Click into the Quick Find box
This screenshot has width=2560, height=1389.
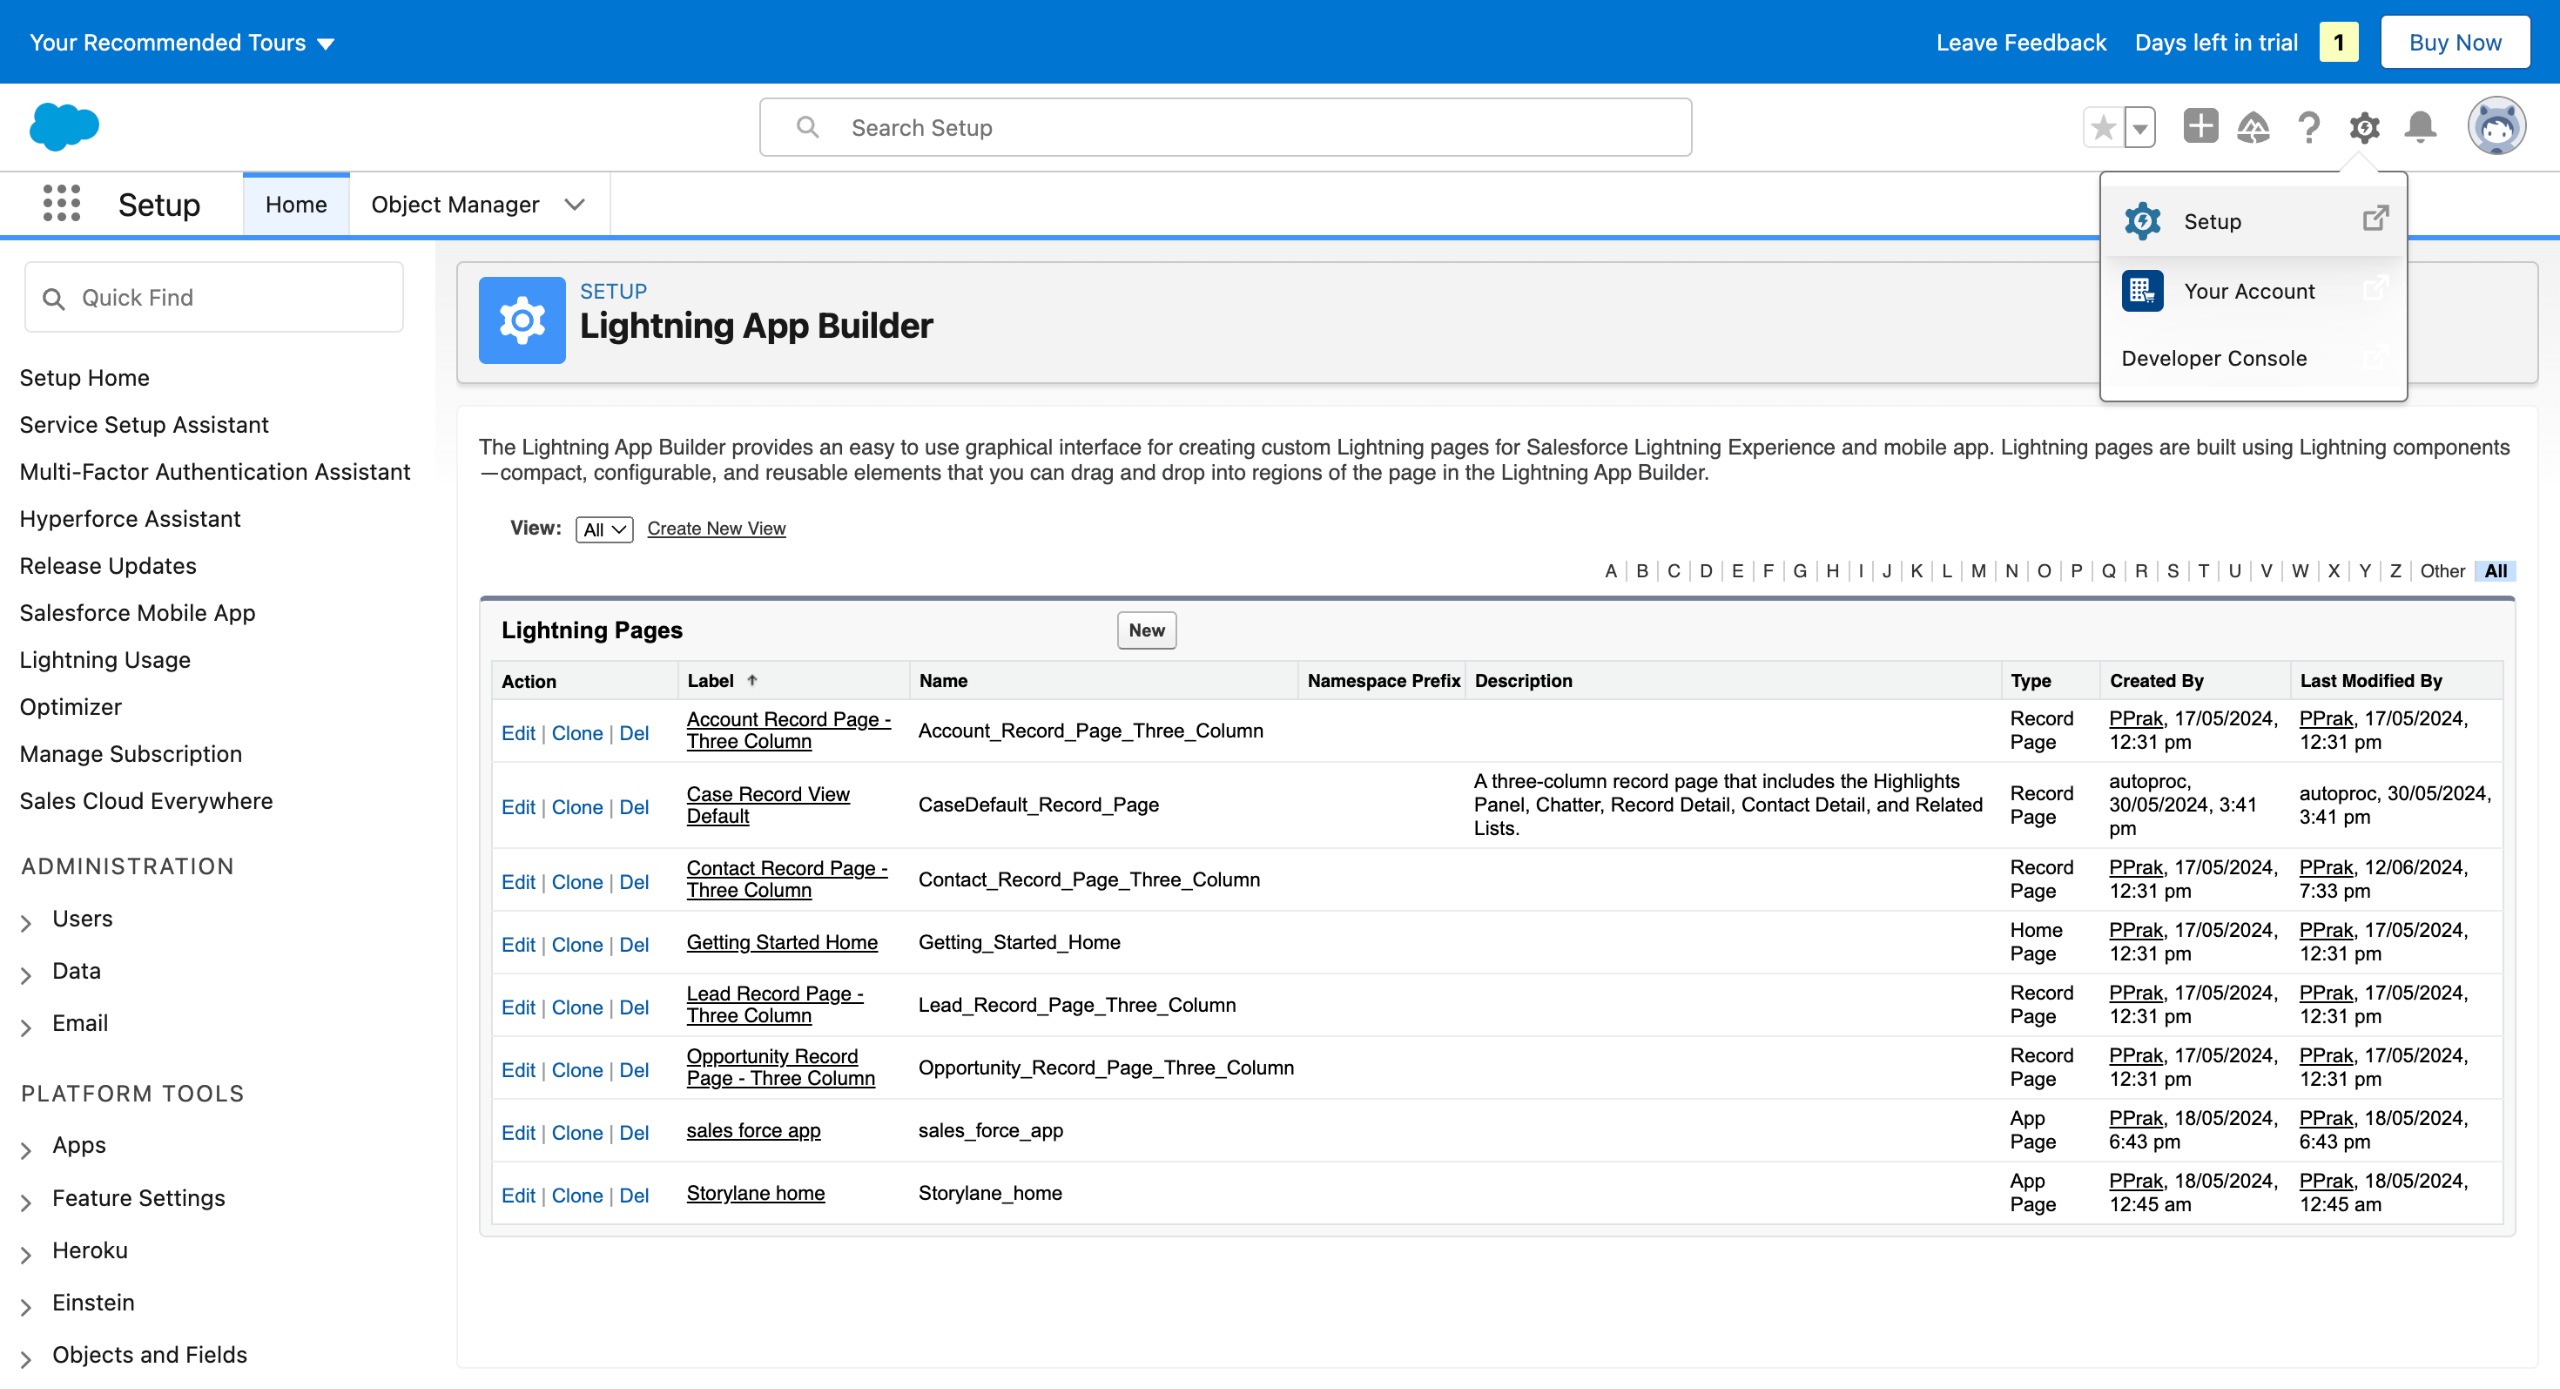click(214, 297)
